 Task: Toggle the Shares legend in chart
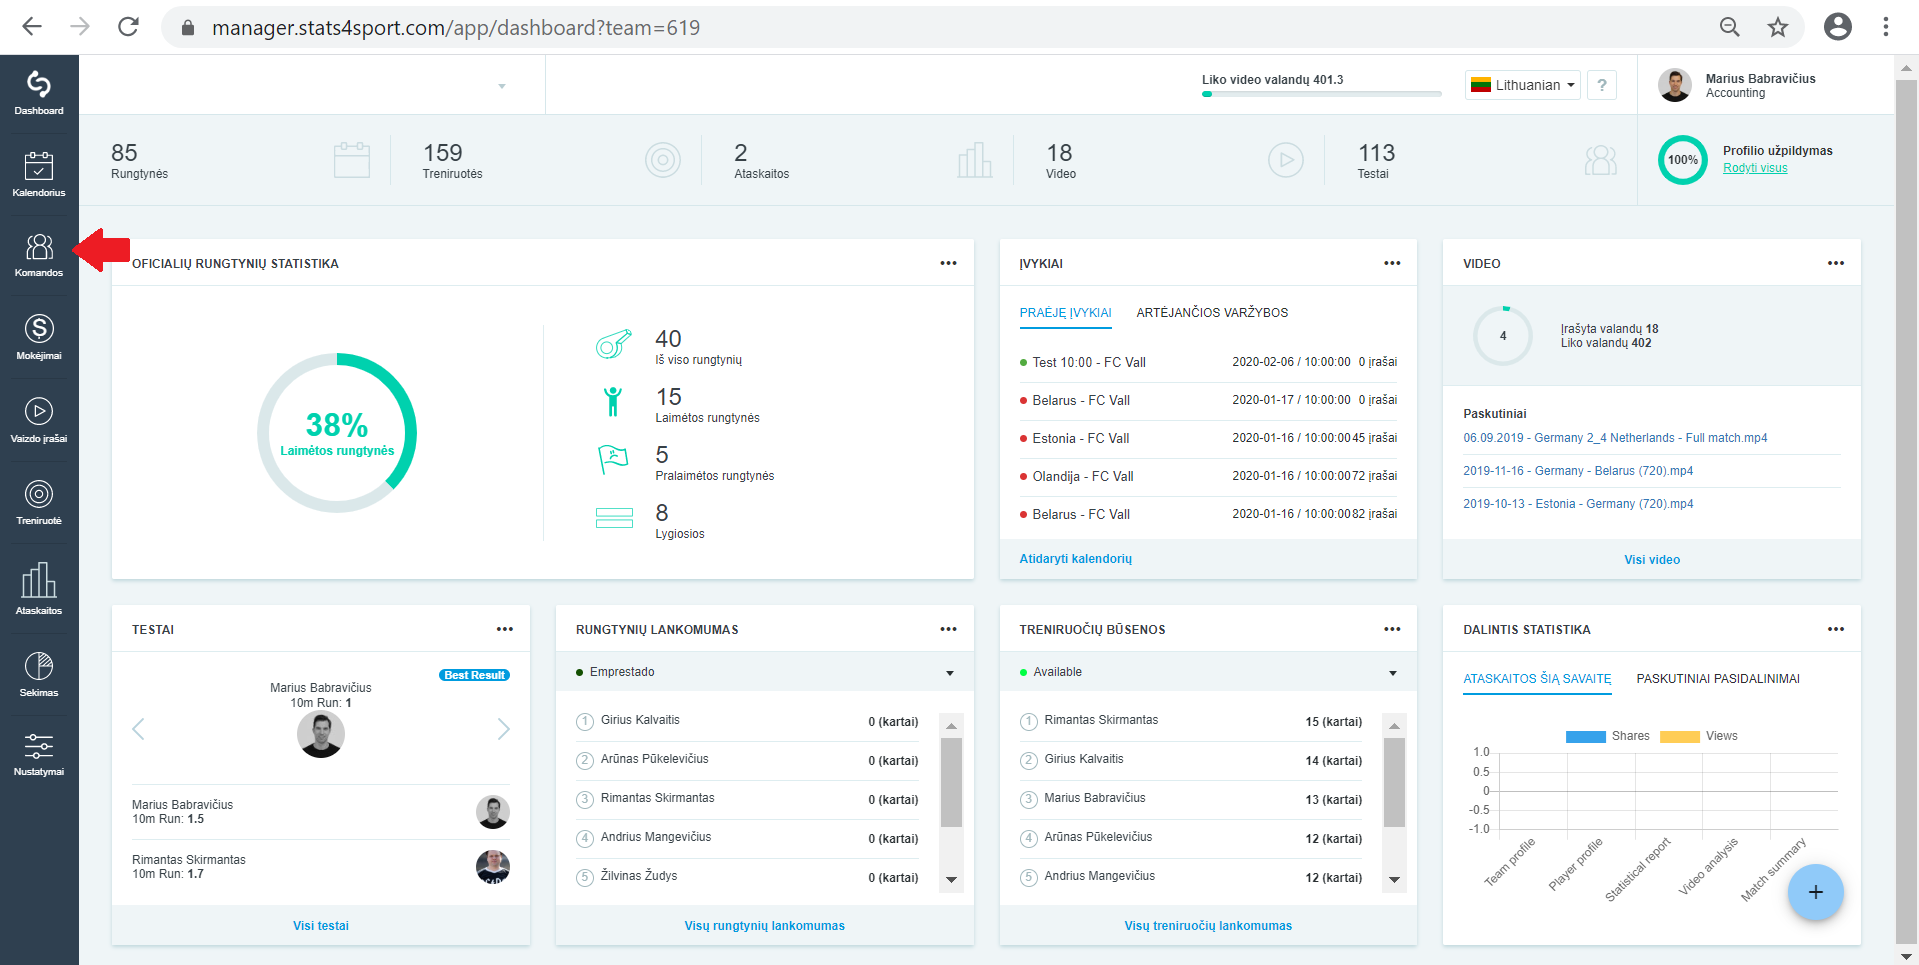click(x=1608, y=736)
